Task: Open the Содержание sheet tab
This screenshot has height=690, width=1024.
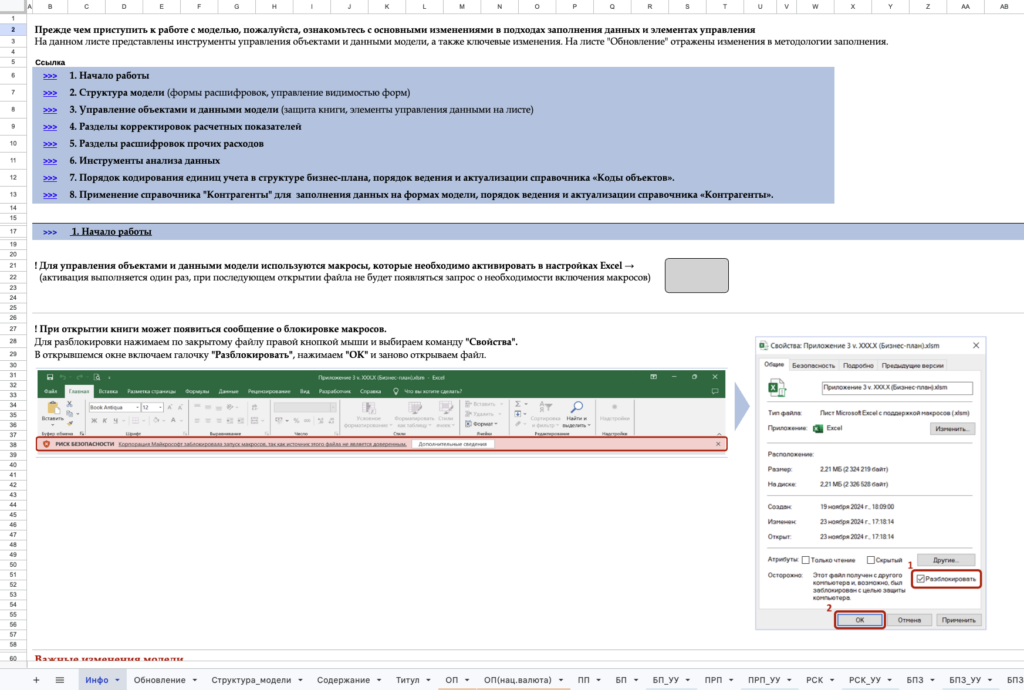Action: (x=342, y=680)
